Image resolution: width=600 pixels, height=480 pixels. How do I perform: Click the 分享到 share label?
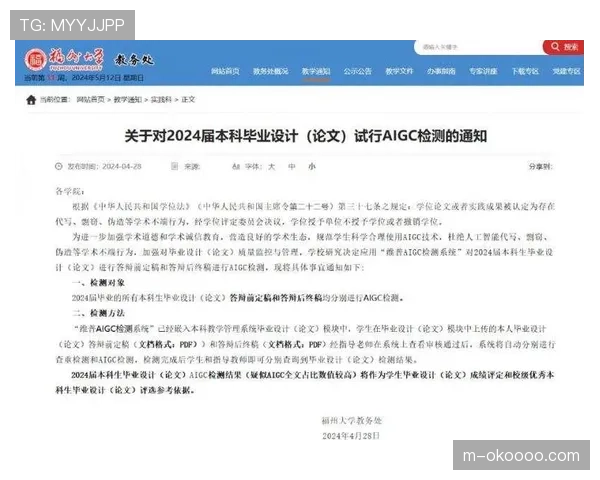coord(541,167)
